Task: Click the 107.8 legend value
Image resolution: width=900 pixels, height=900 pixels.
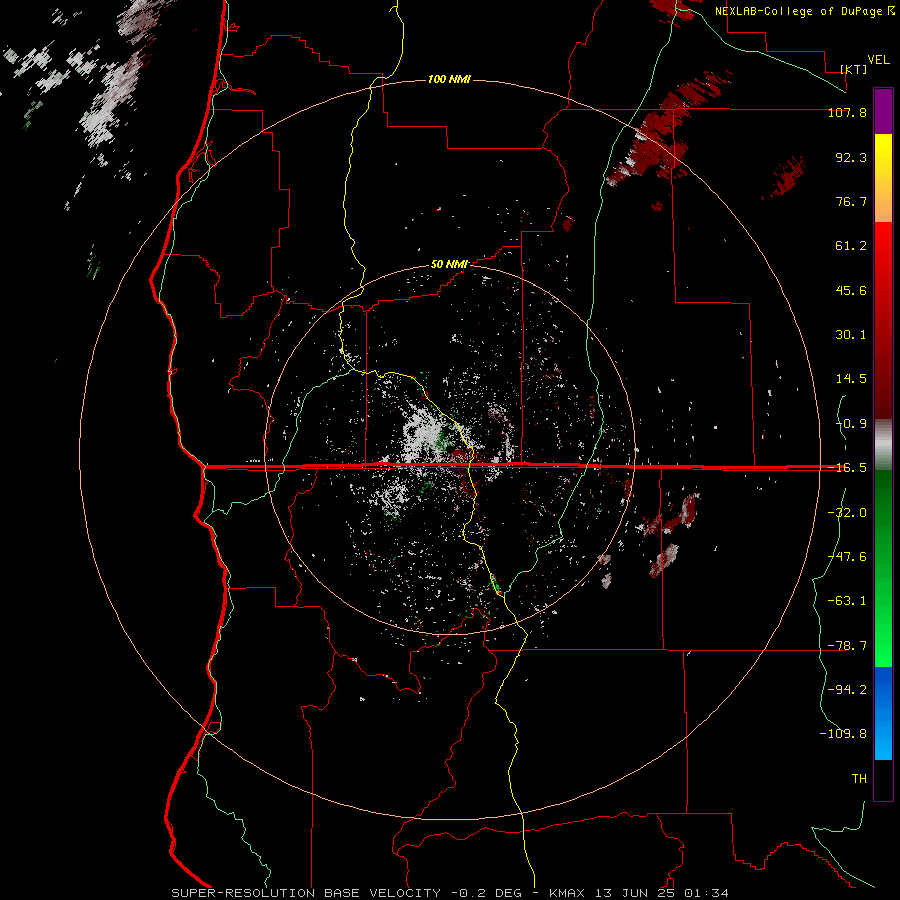Action: coord(847,112)
